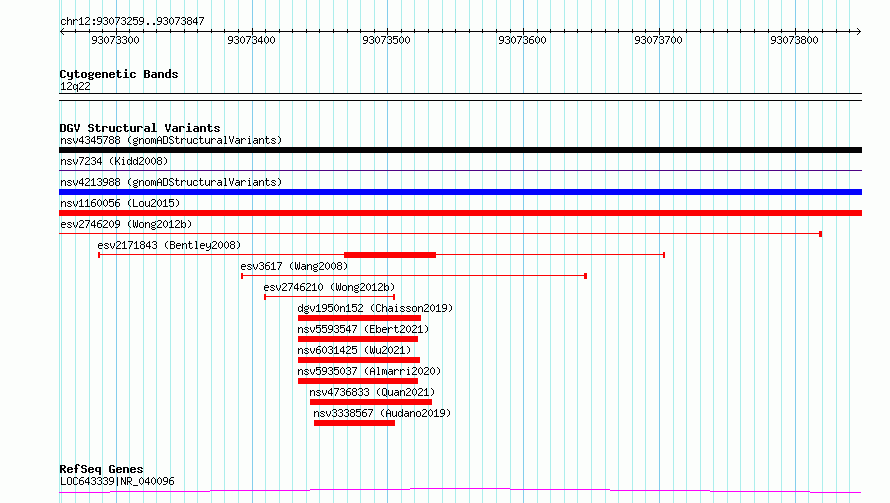Image resolution: width=890 pixels, height=503 pixels.
Task: Click the thin red esv2746209 variant line
Action: 440,234
